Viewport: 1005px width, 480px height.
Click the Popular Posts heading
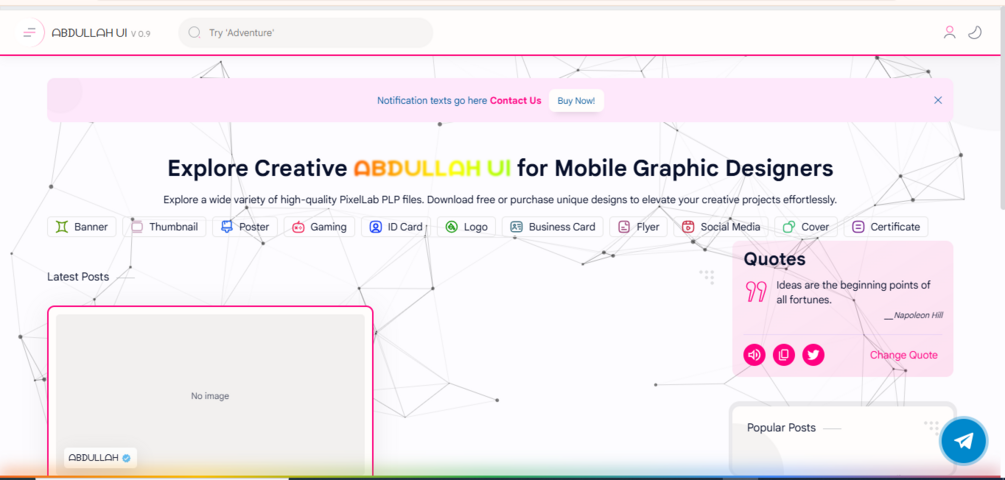click(781, 428)
